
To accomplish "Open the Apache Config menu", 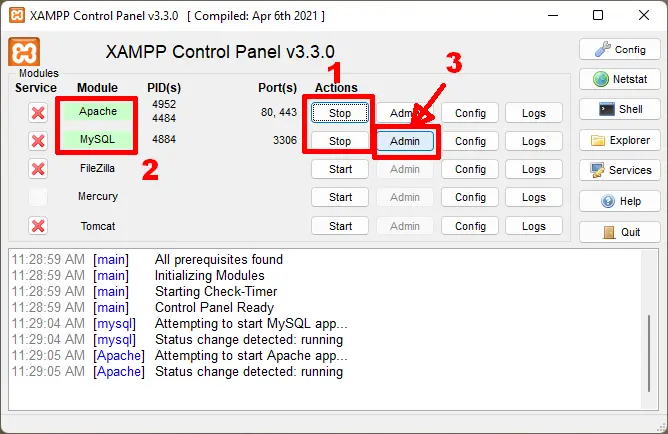I will 470,113.
